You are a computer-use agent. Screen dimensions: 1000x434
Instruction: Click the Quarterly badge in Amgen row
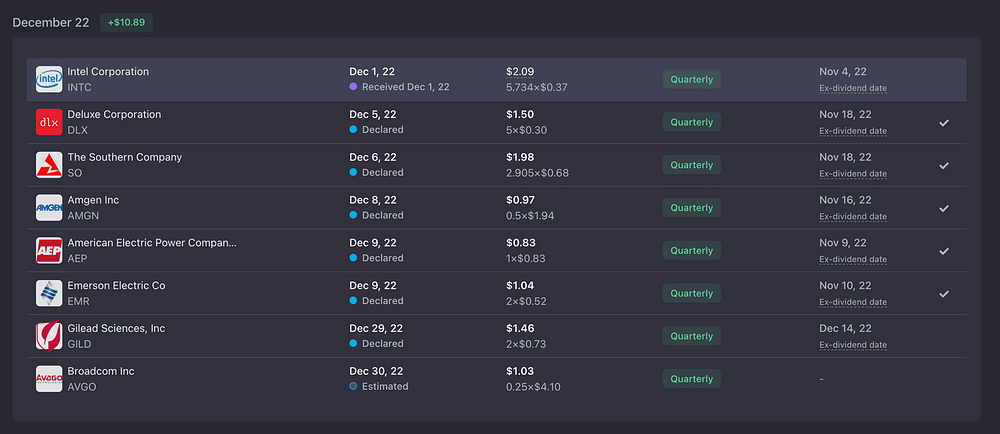(x=691, y=207)
